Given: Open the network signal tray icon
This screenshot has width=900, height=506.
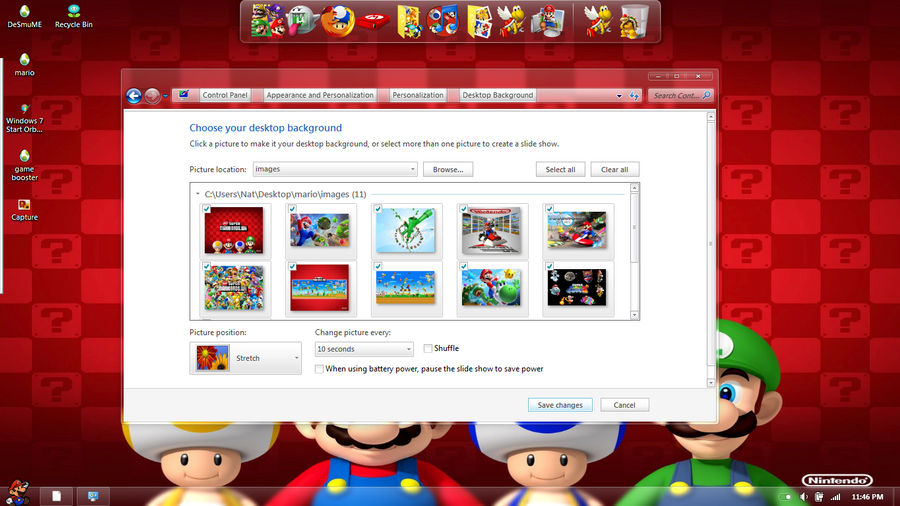Looking at the screenshot, I should (x=836, y=497).
